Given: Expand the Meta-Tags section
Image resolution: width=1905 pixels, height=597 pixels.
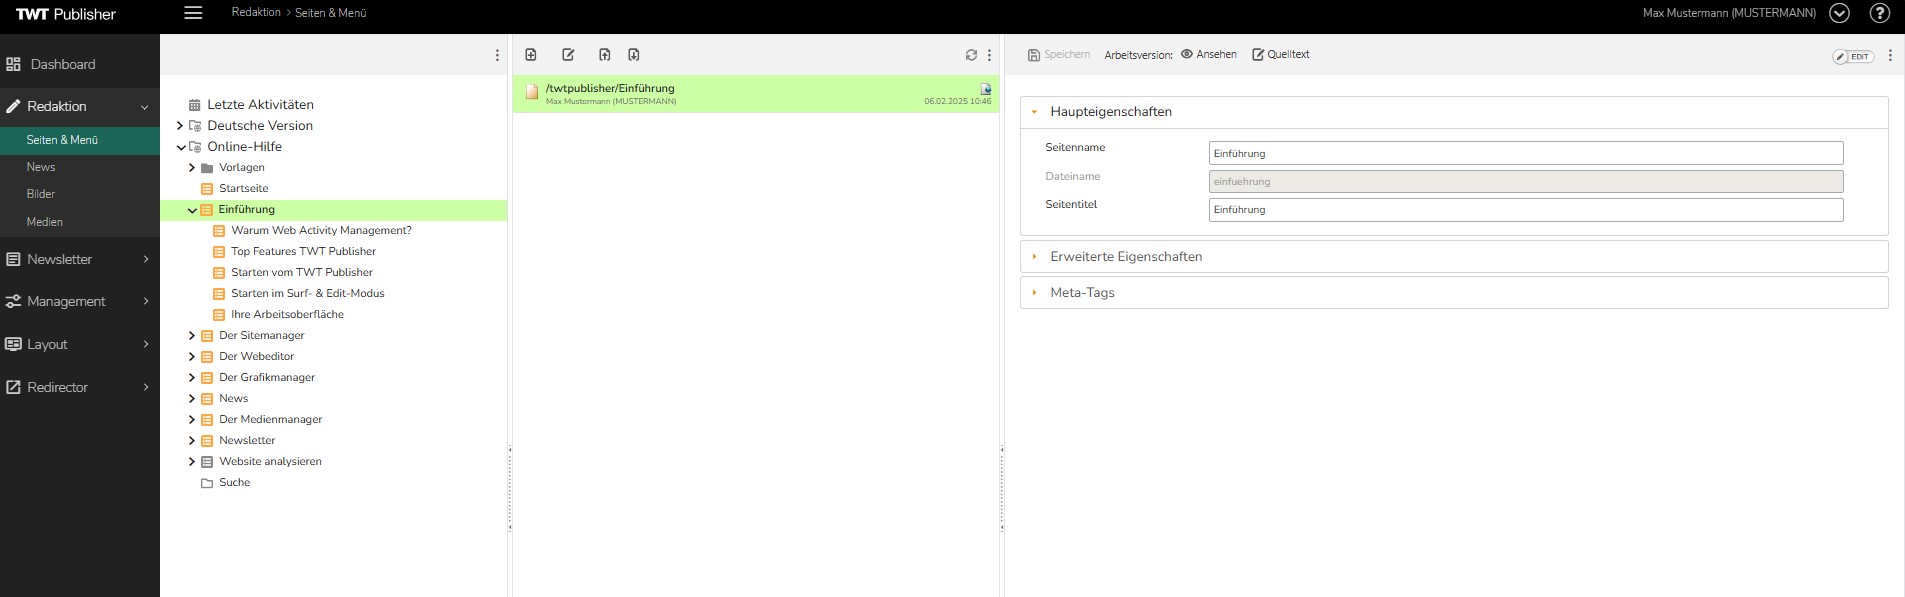Looking at the screenshot, I should tap(1082, 293).
